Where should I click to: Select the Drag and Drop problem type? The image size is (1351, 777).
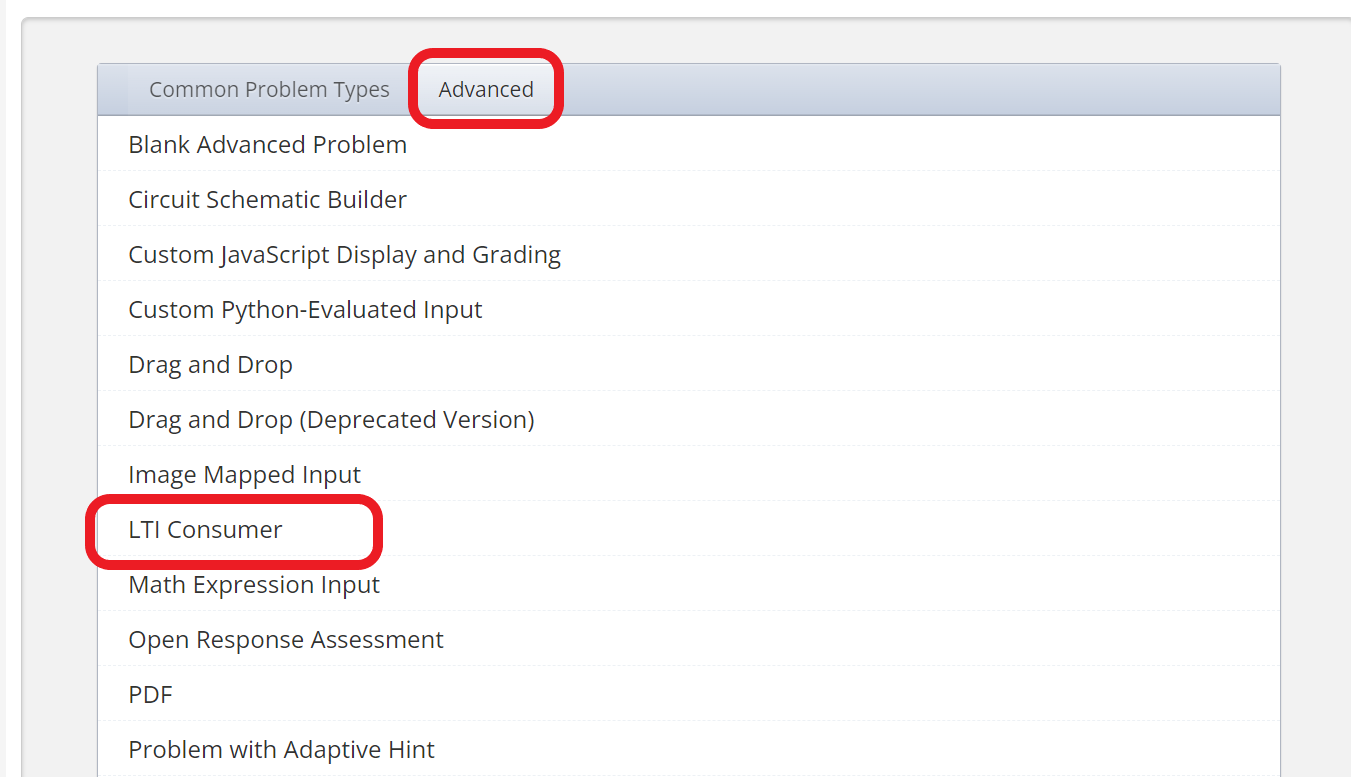pos(210,364)
